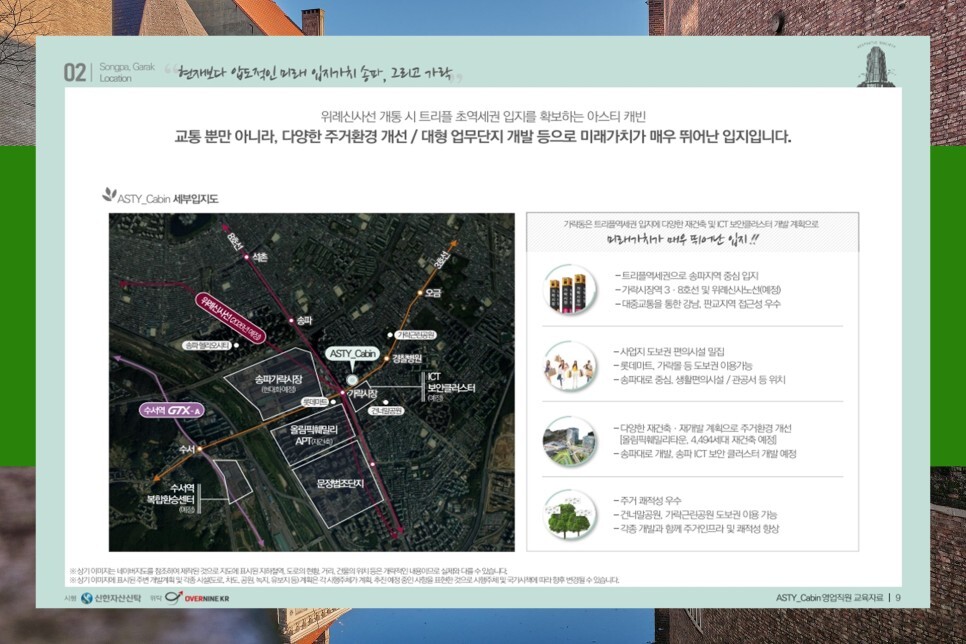Click the ICT 보안클러스터 label
Image resolution: width=966 pixels, height=644 pixels.
[x=452, y=387]
